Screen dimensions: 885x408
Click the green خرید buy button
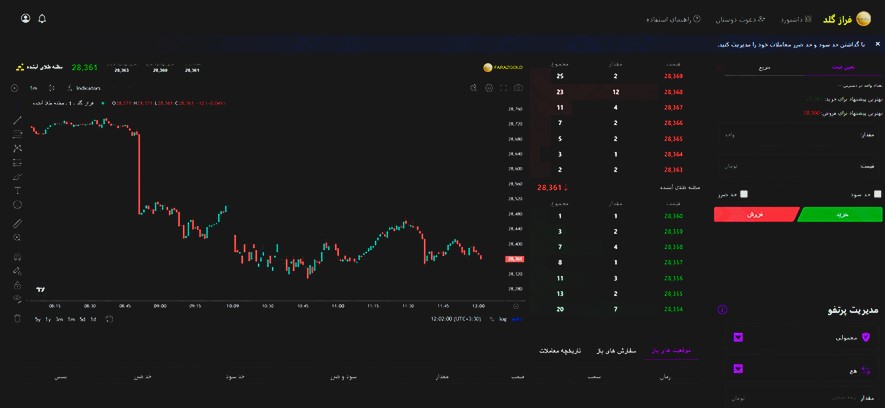839,214
